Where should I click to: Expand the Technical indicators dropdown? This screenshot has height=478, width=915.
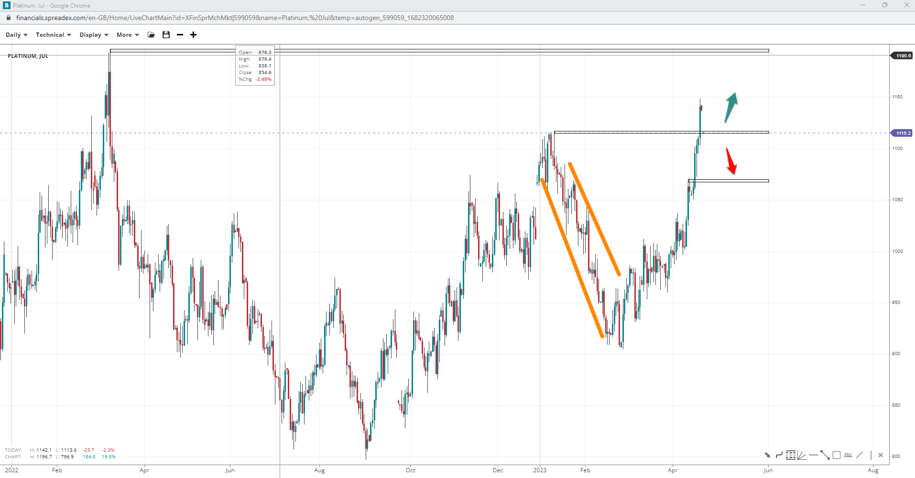(53, 35)
